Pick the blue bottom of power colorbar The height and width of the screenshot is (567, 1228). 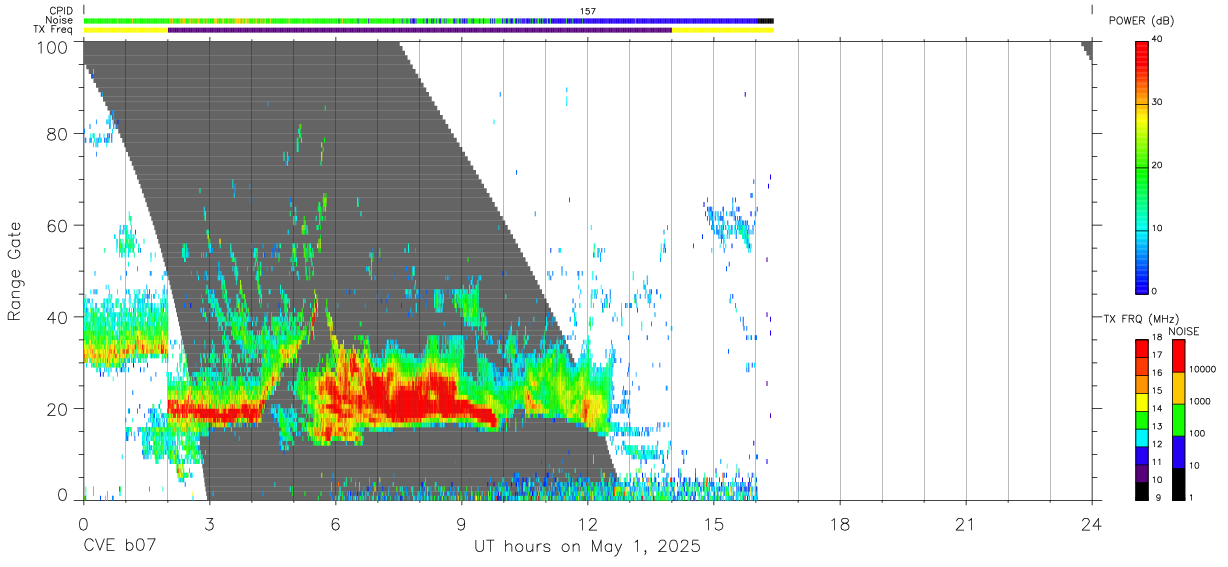coord(1142,280)
